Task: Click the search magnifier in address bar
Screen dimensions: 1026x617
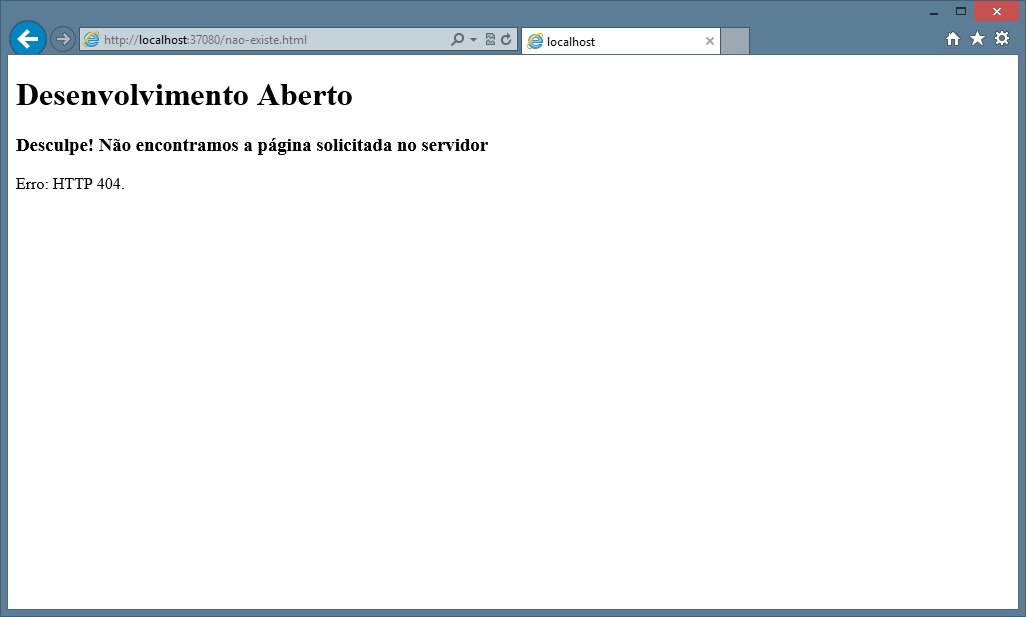Action: pos(458,40)
